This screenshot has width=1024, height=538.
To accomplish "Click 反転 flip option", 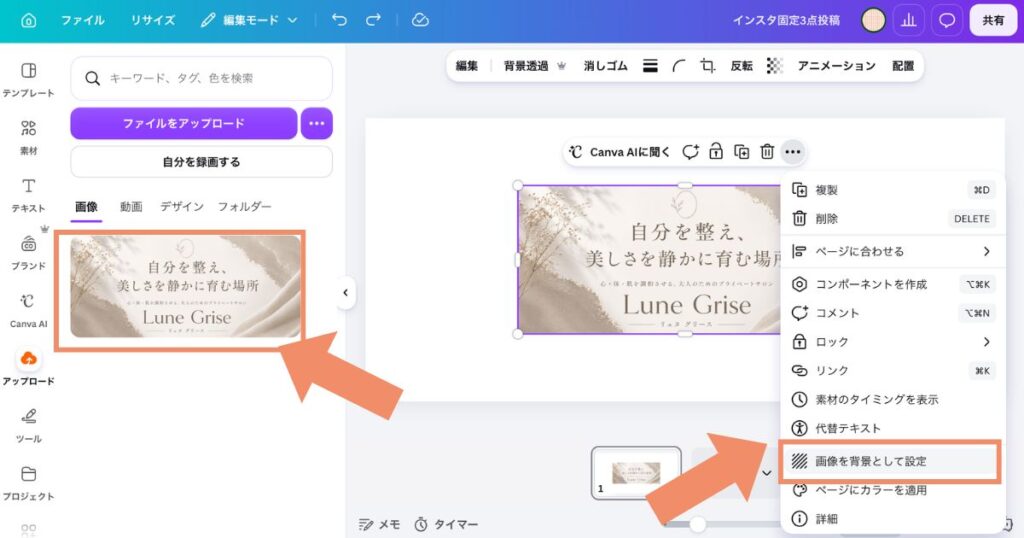I will 741,66.
